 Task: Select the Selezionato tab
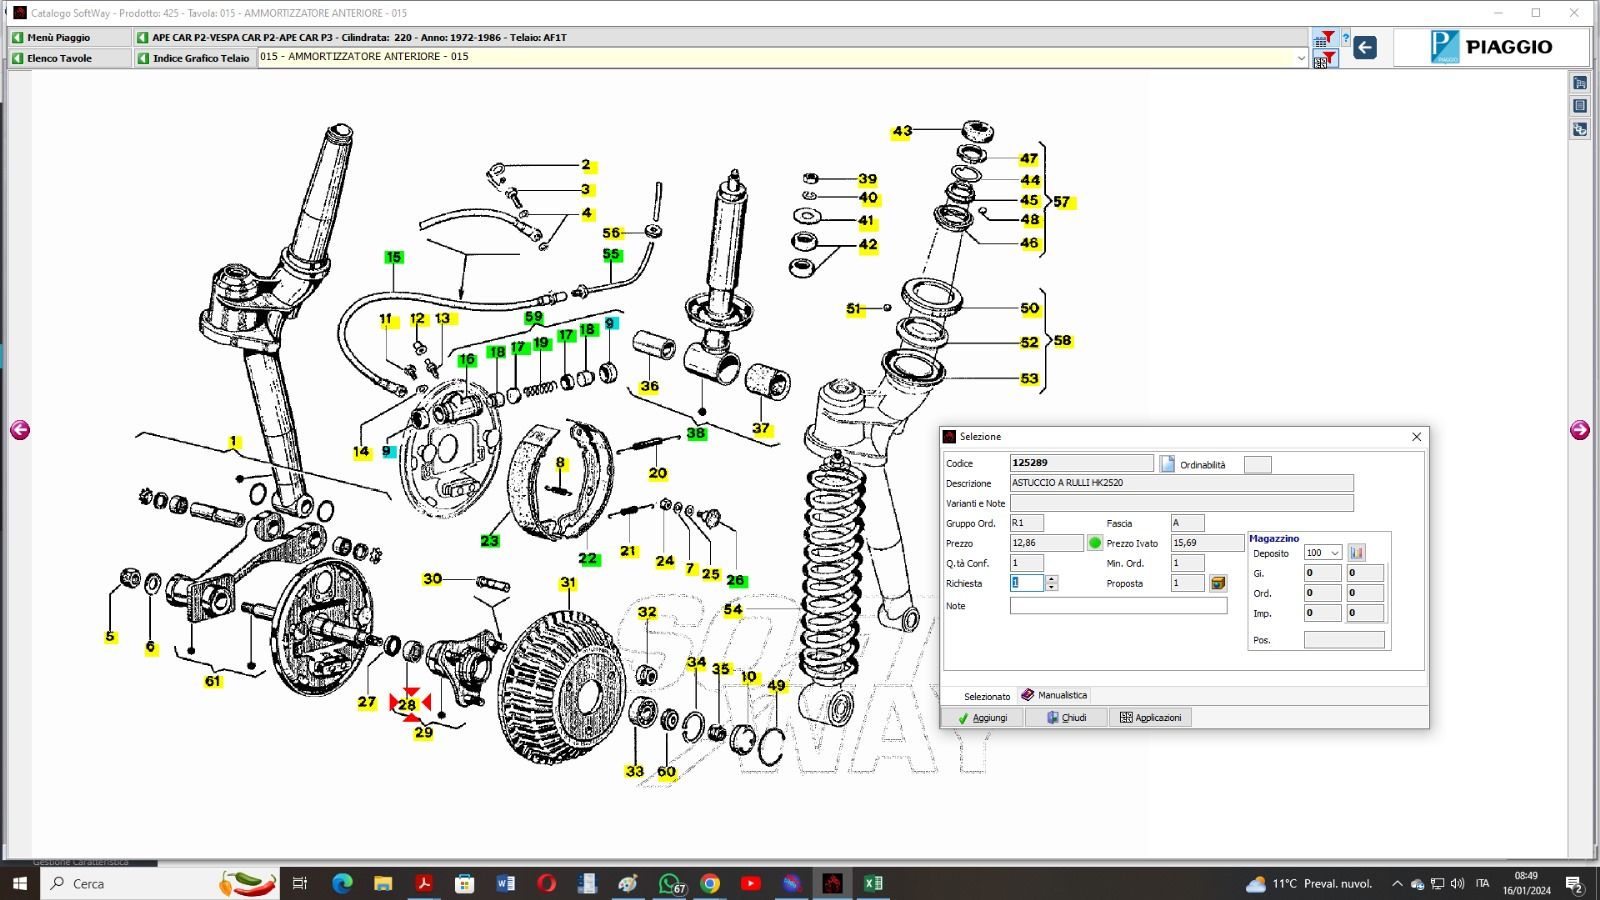(x=986, y=696)
